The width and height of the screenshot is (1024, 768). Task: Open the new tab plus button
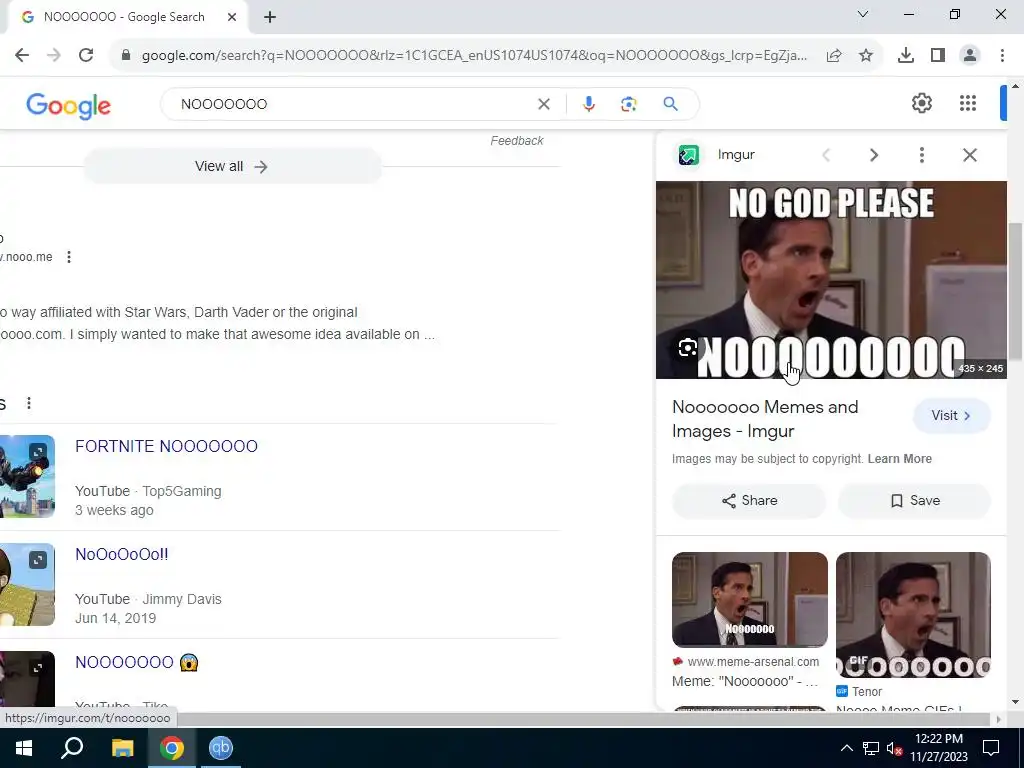click(270, 17)
